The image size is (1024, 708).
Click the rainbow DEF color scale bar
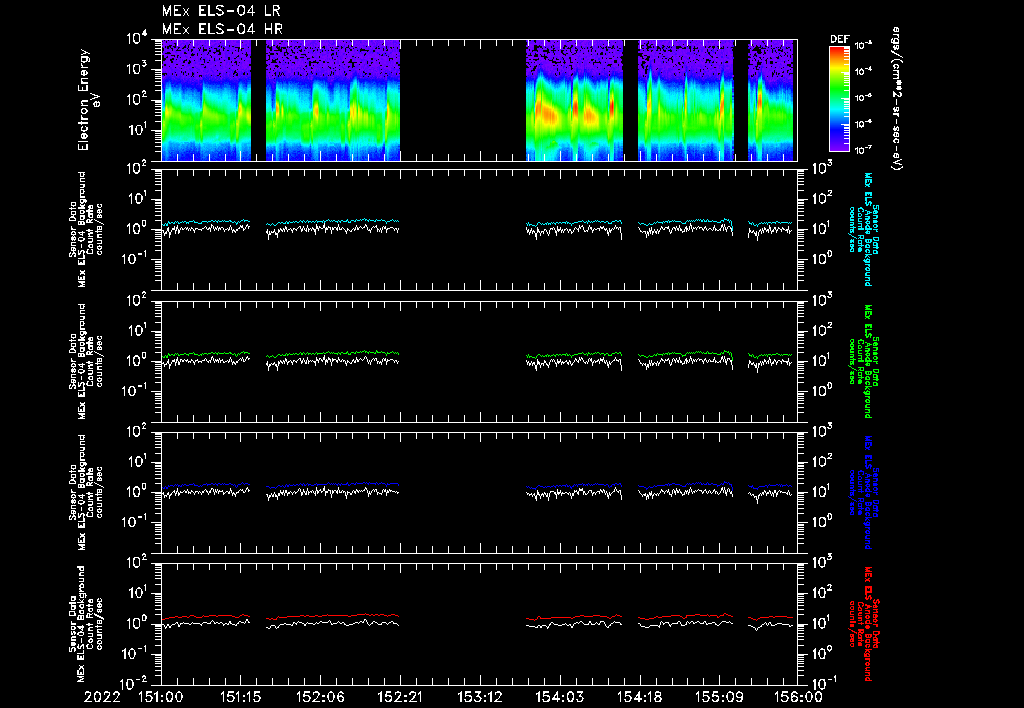coord(839,99)
